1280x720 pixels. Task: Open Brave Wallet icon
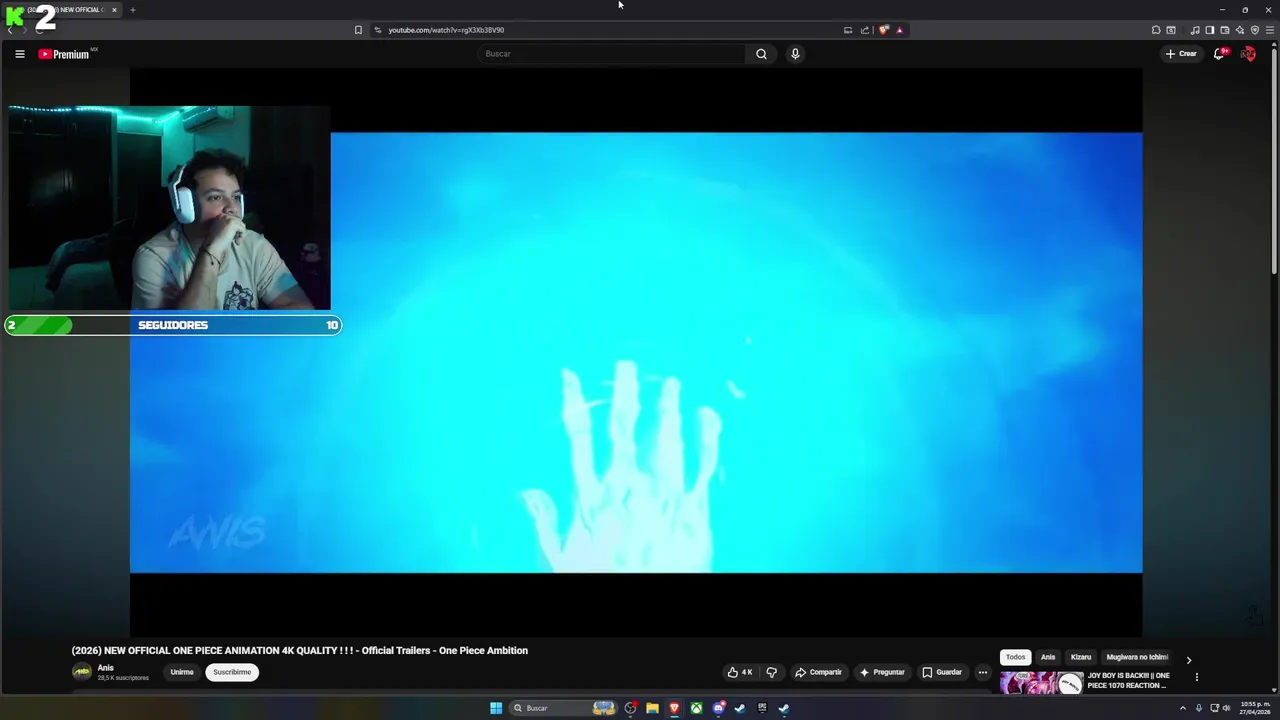pos(1224,30)
